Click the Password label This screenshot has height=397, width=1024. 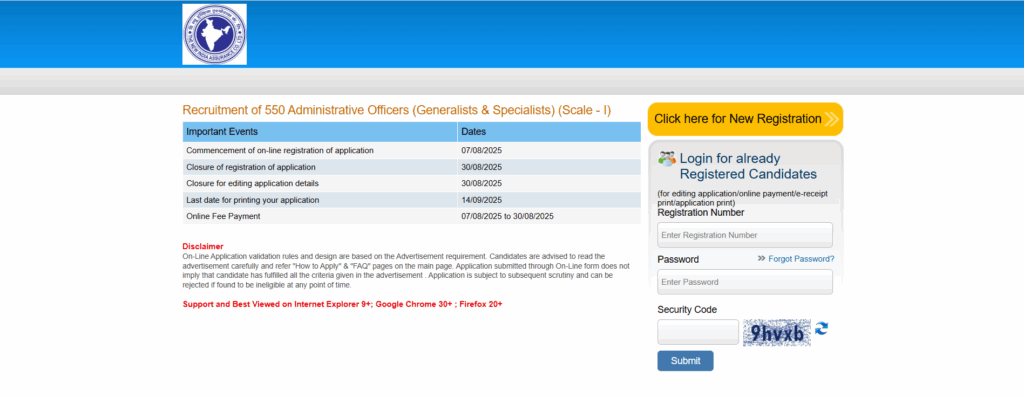pos(678,259)
